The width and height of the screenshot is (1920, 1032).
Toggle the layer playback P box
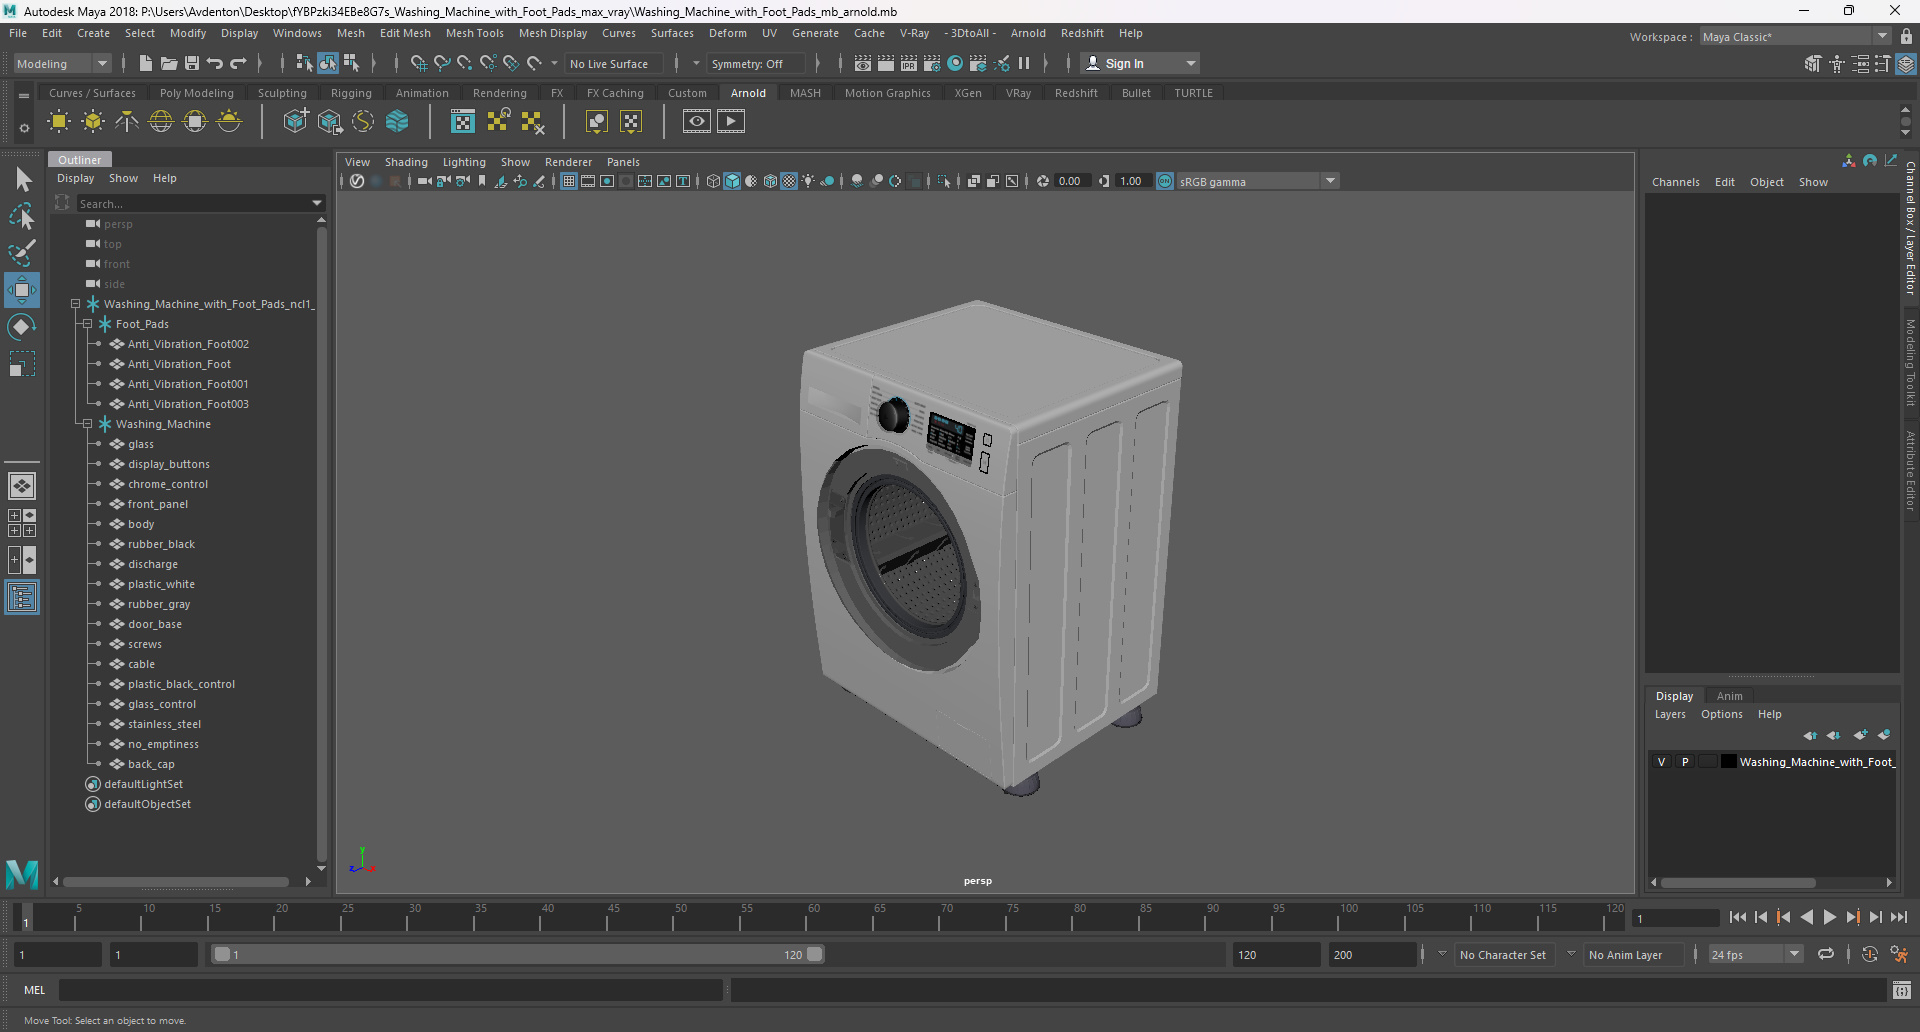pyautogui.click(x=1685, y=762)
